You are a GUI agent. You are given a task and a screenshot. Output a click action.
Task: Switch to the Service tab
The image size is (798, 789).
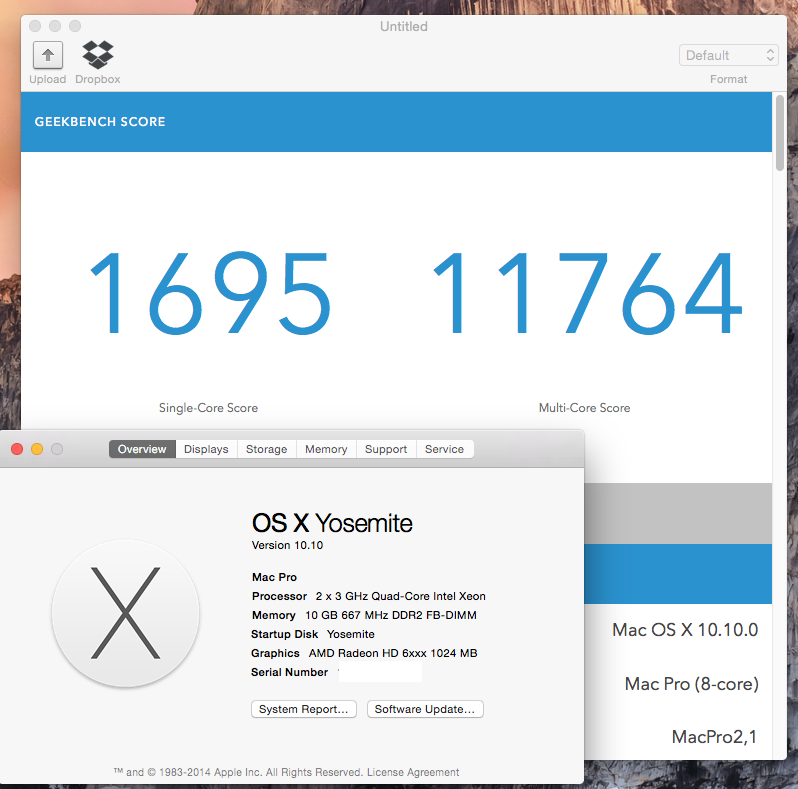(x=444, y=449)
